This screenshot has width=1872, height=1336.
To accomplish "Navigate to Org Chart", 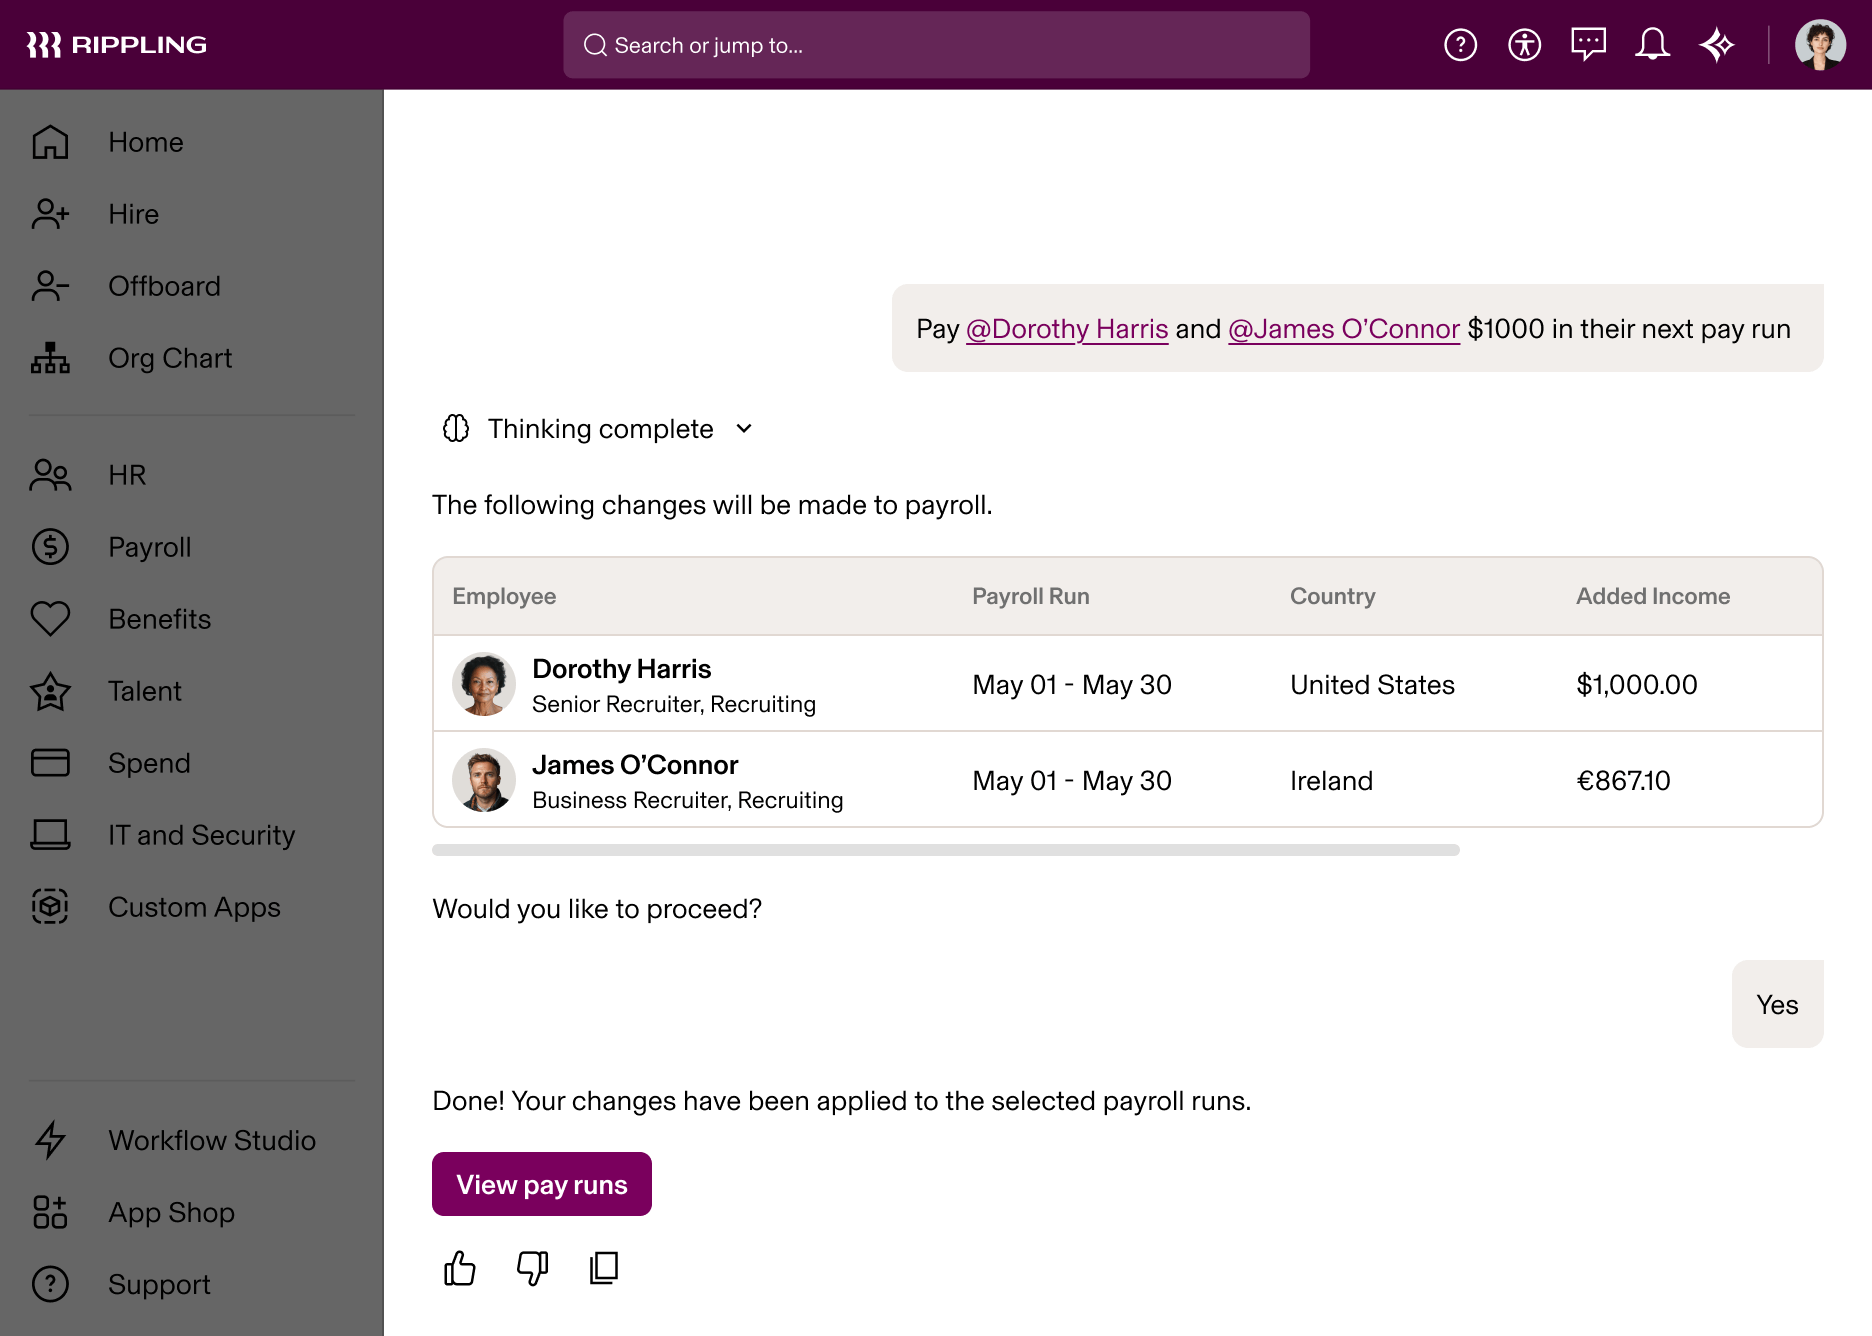I will 170,358.
